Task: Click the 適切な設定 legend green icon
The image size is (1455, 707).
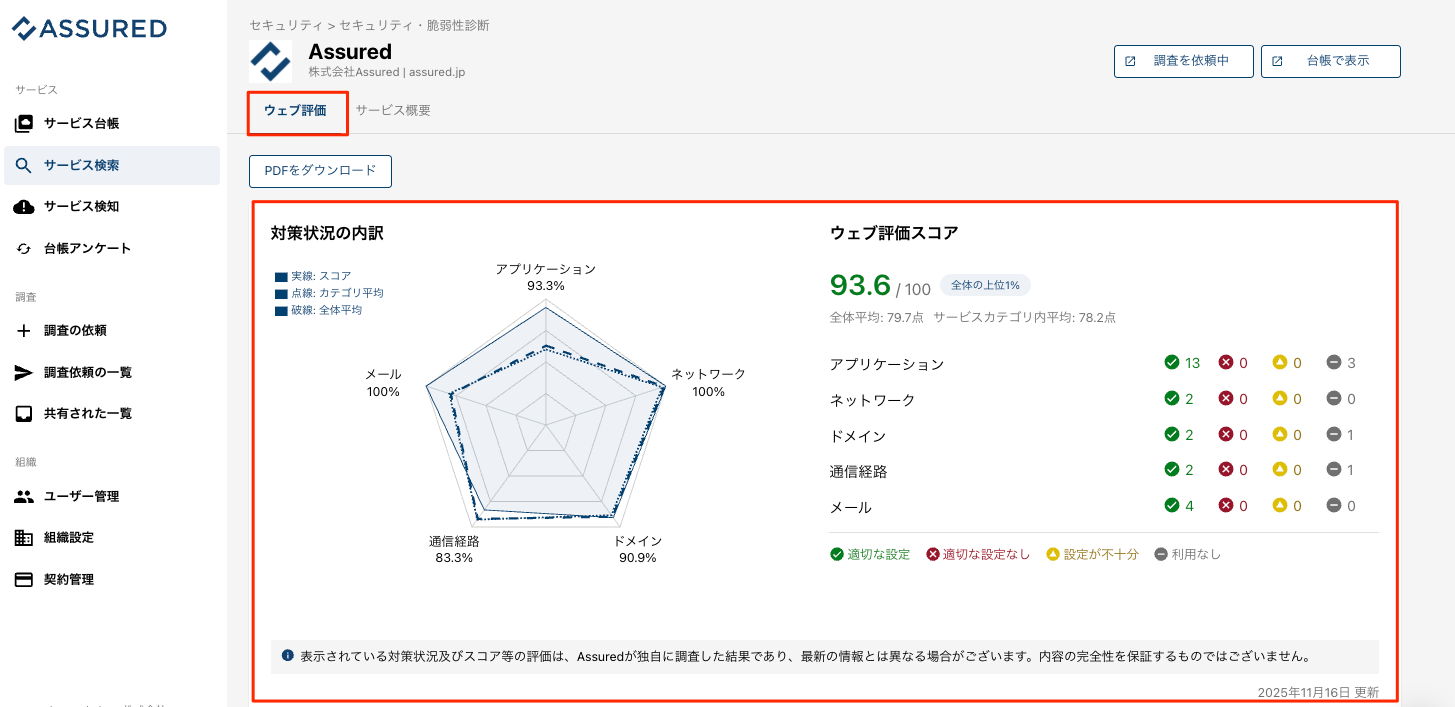Action: pos(836,554)
